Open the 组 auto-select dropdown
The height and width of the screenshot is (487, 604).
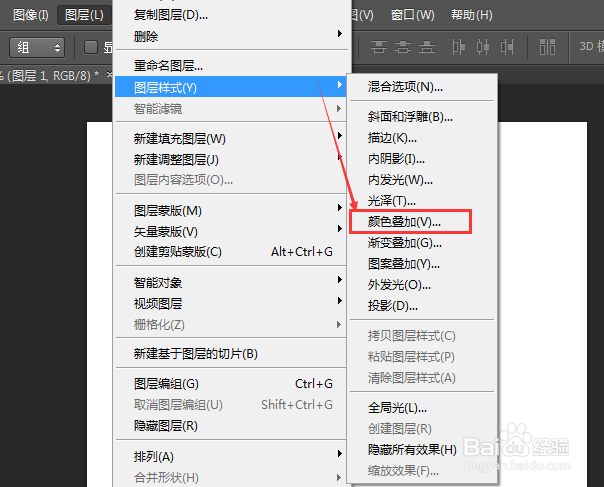coord(37,47)
